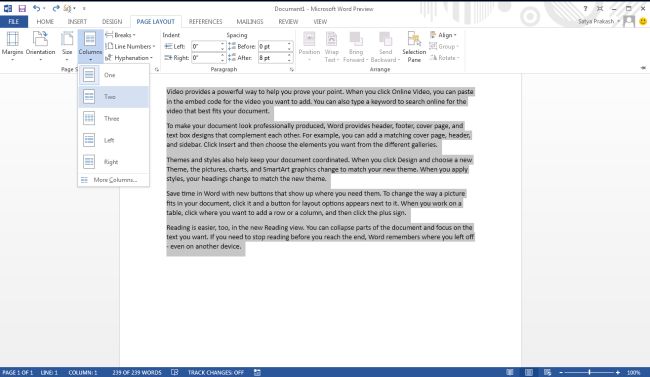Image resolution: width=650 pixels, height=377 pixels.
Task: Open Page Setup dialog launcher
Action: pyautogui.click(x=157, y=70)
